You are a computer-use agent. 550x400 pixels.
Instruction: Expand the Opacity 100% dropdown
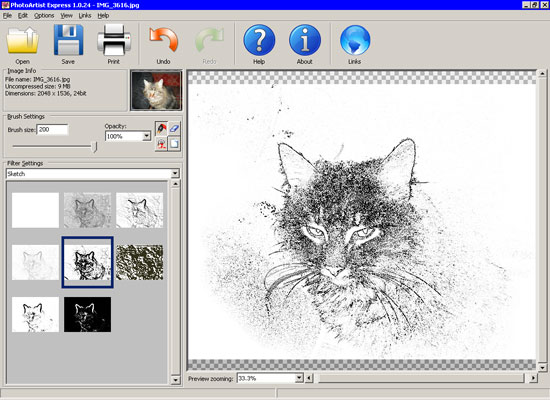146,136
